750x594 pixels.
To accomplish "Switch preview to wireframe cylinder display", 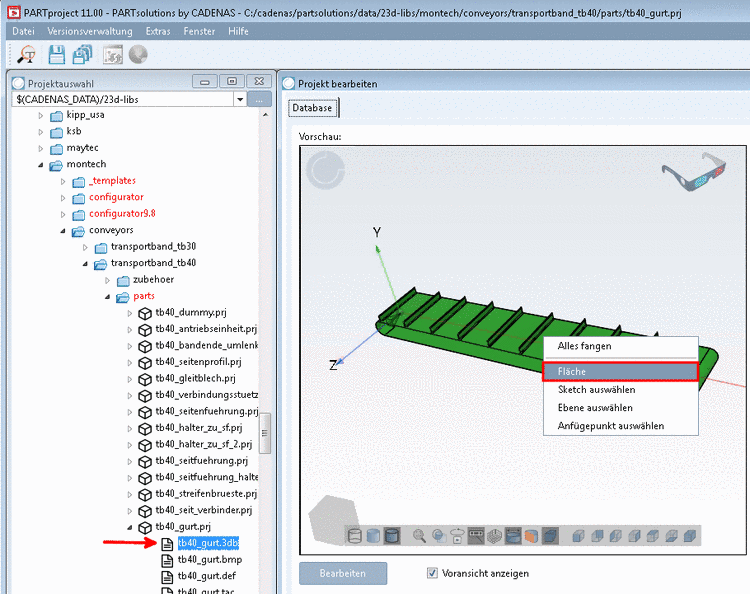I will (354, 536).
